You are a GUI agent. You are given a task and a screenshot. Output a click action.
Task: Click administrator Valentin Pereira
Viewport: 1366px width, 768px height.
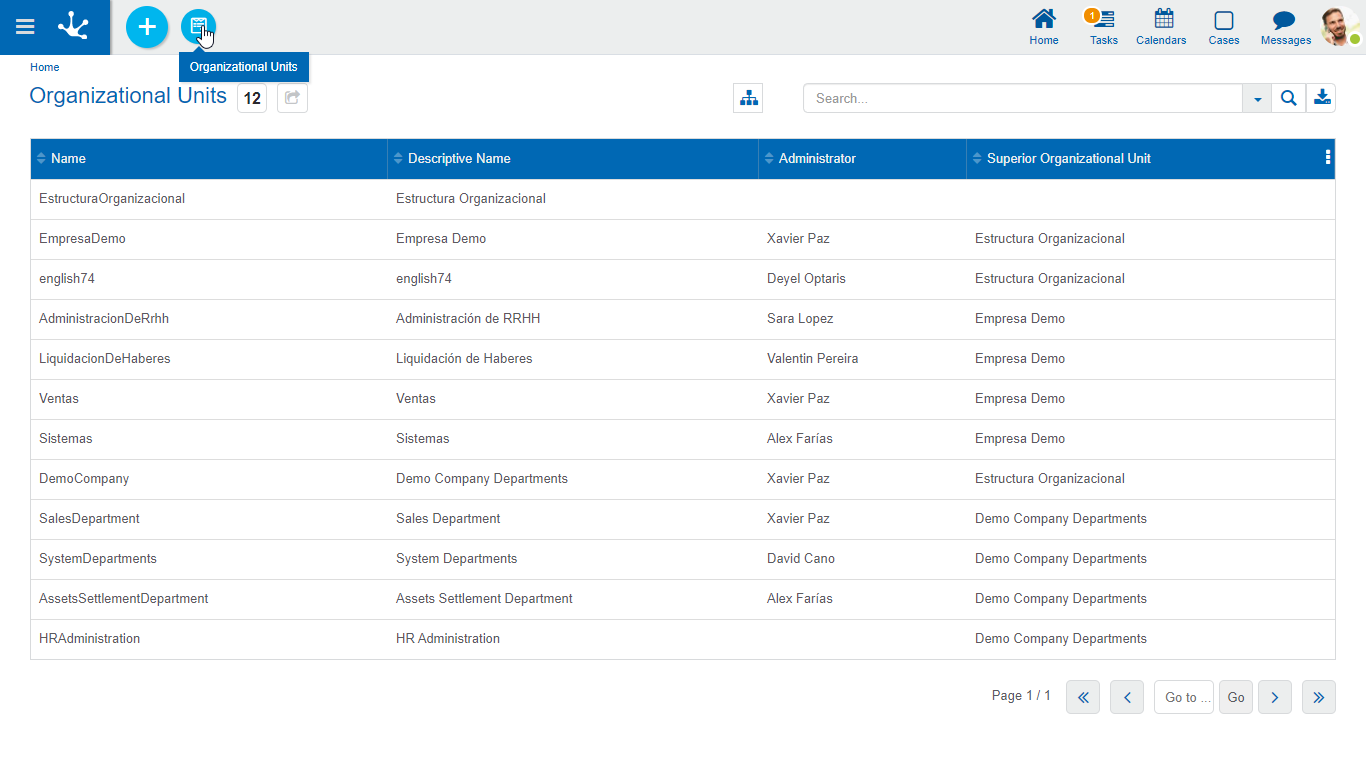(813, 359)
